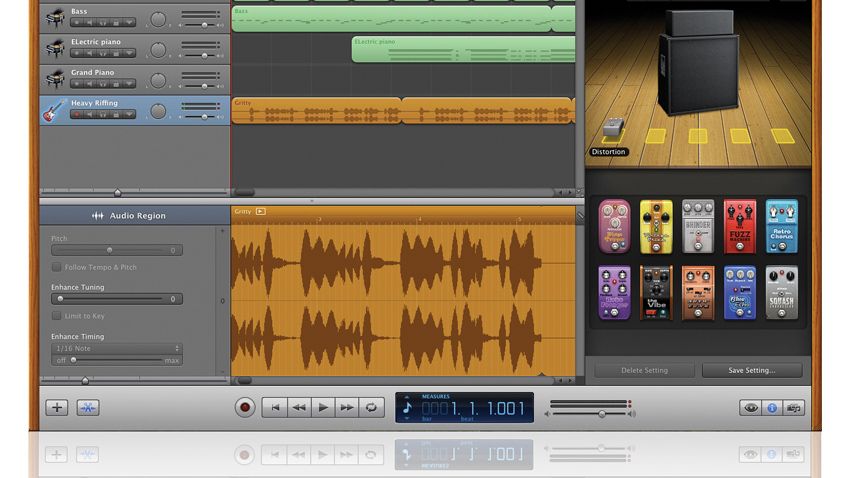Select the Distortion pedal on the stage floor

coord(613,127)
